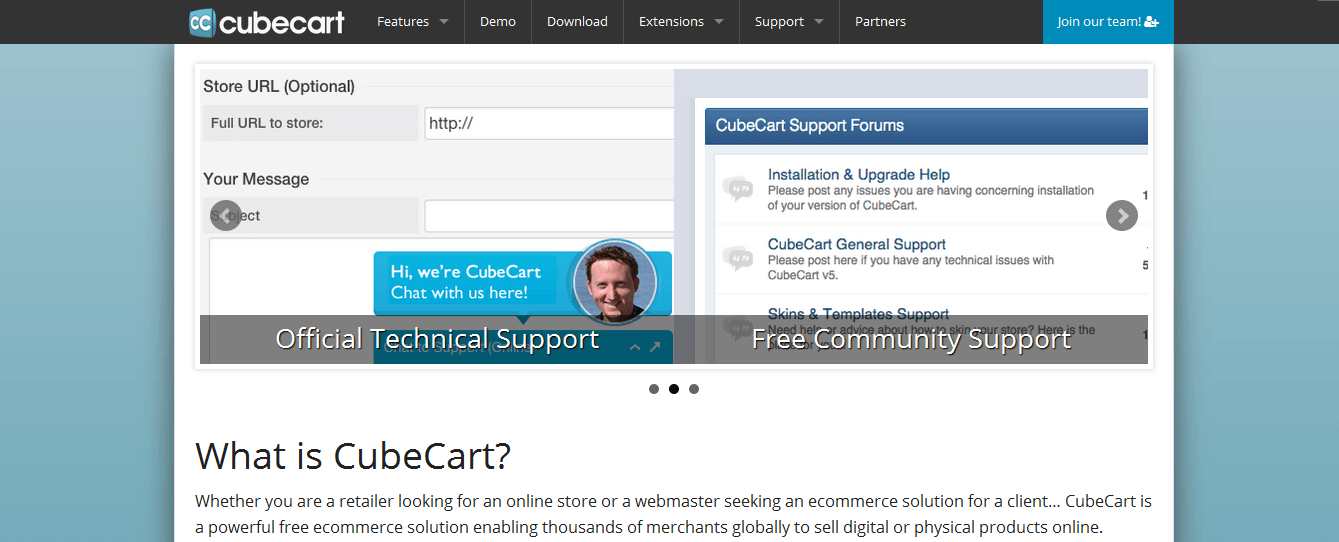Click the add-user icon beside Join our team
This screenshot has height=542, width=1339.
[x=1151, y=21]
